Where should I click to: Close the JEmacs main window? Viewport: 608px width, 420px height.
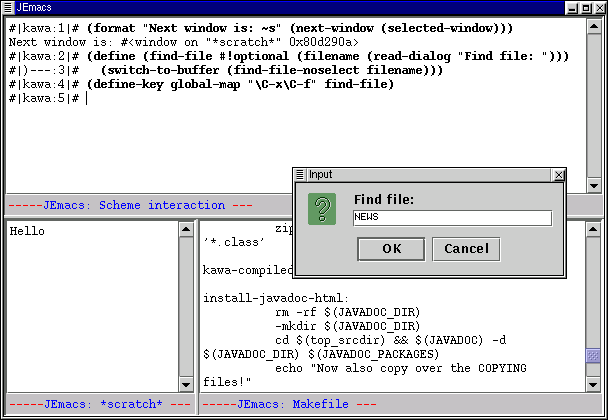[598, 7]
